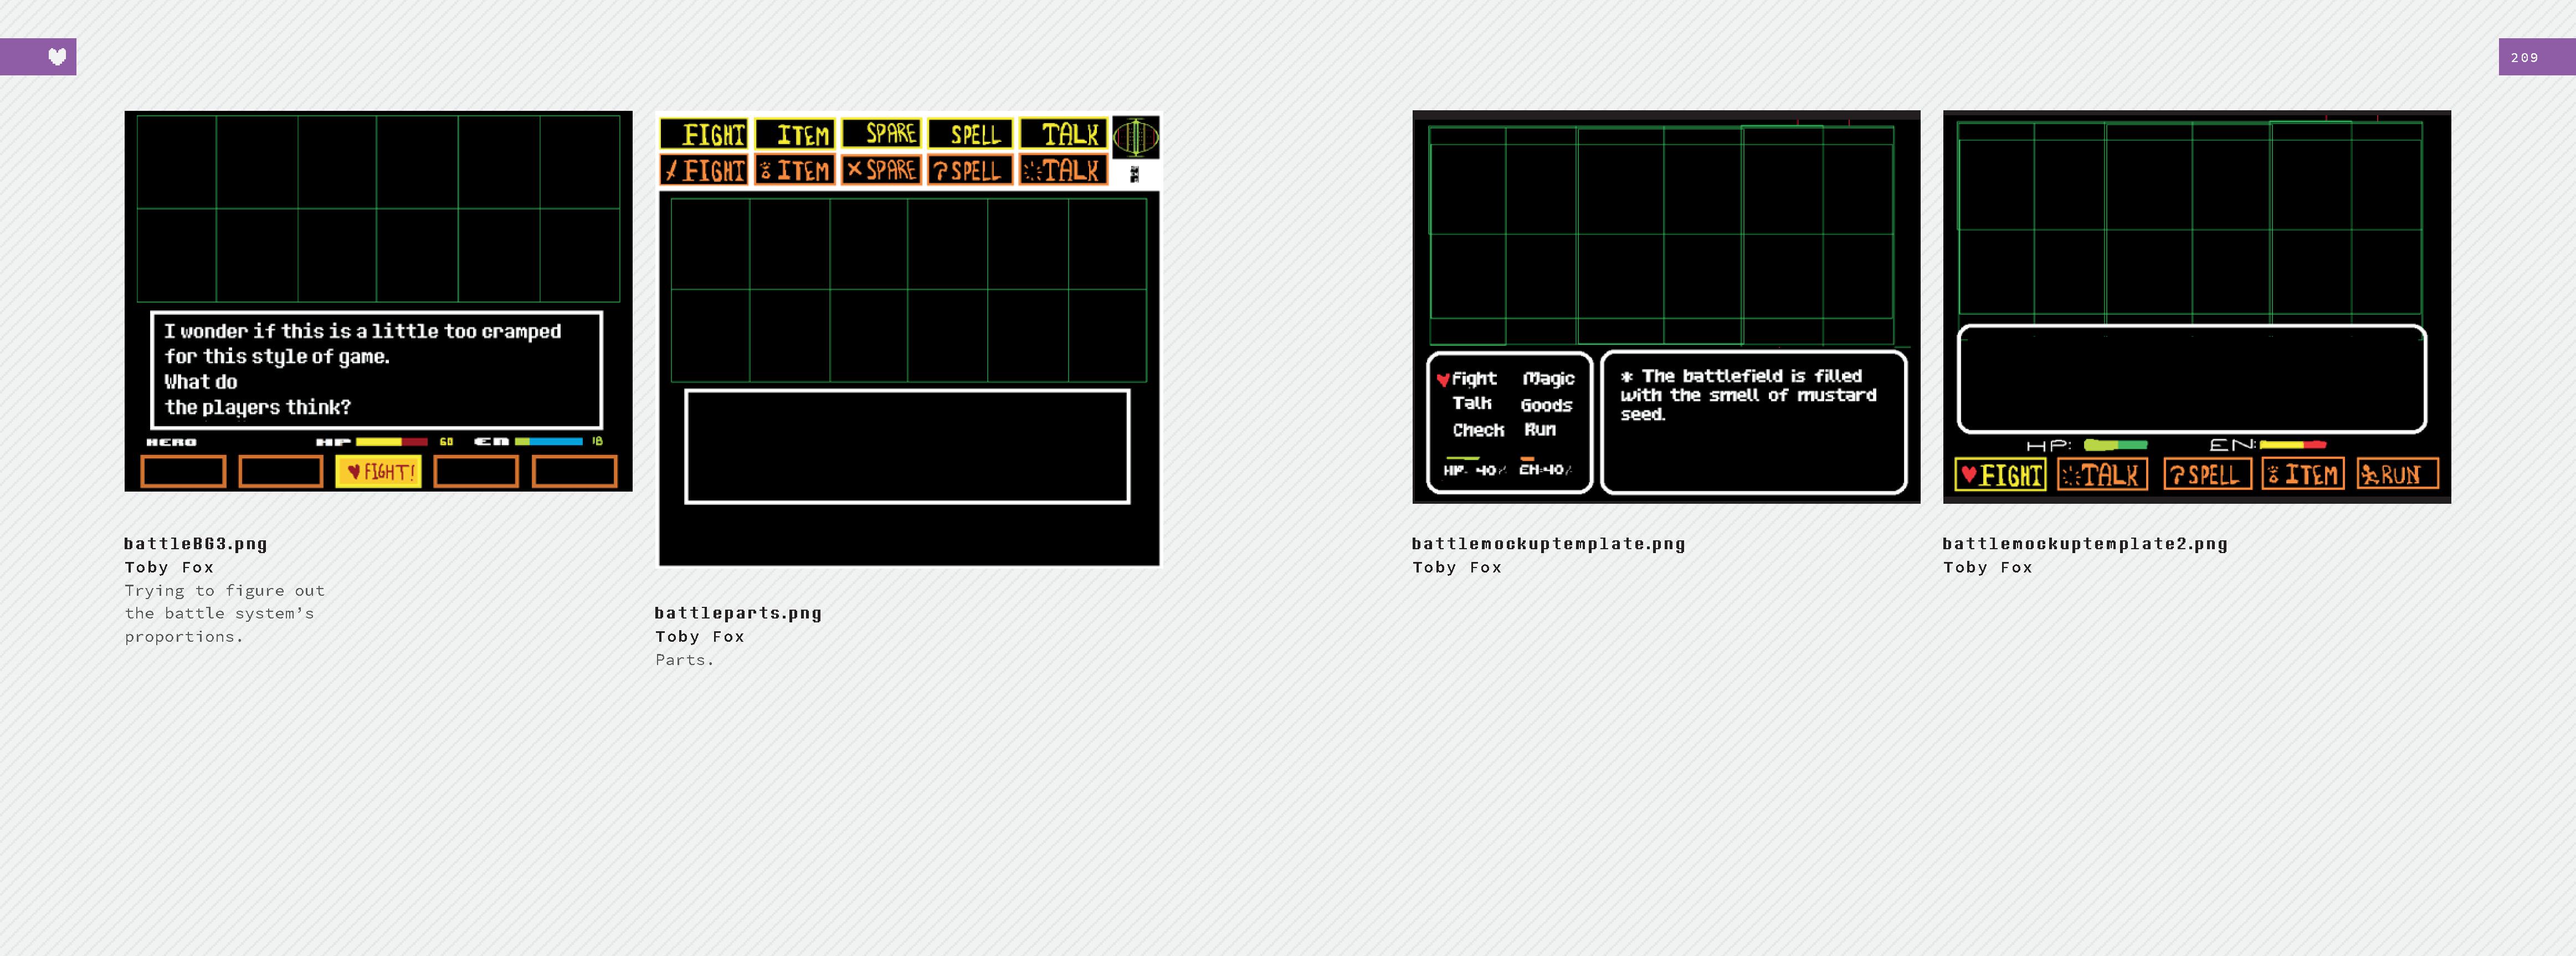Choose the orange ITEM button in battleparts.png
Image resolution: width=2576 pixels, height=956 pixels.
(x=795, y=170)
